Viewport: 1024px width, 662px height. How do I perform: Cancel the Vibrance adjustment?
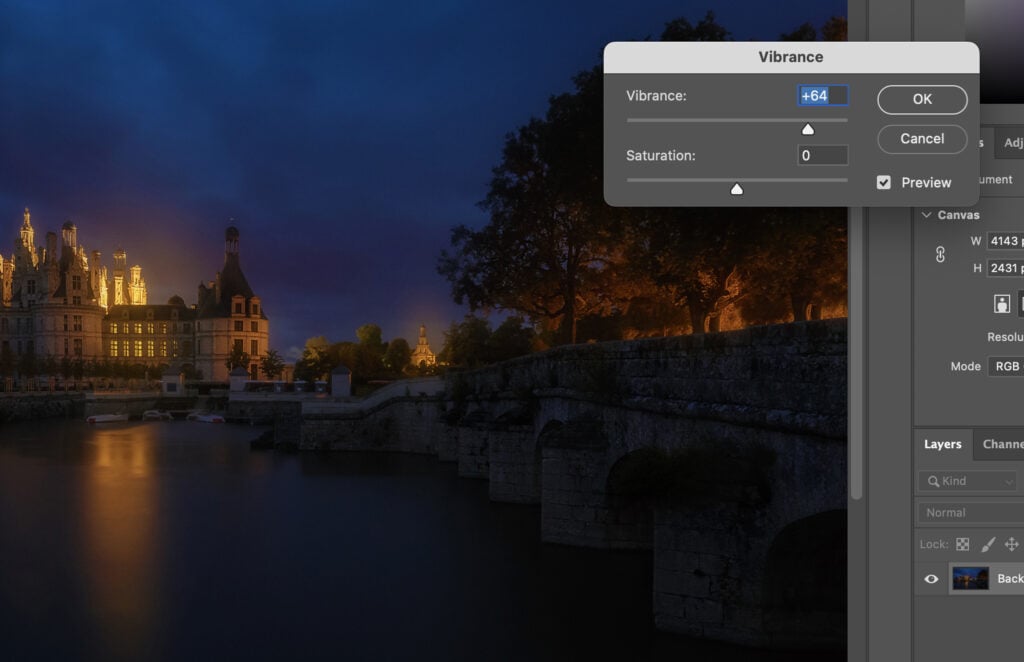921,139
